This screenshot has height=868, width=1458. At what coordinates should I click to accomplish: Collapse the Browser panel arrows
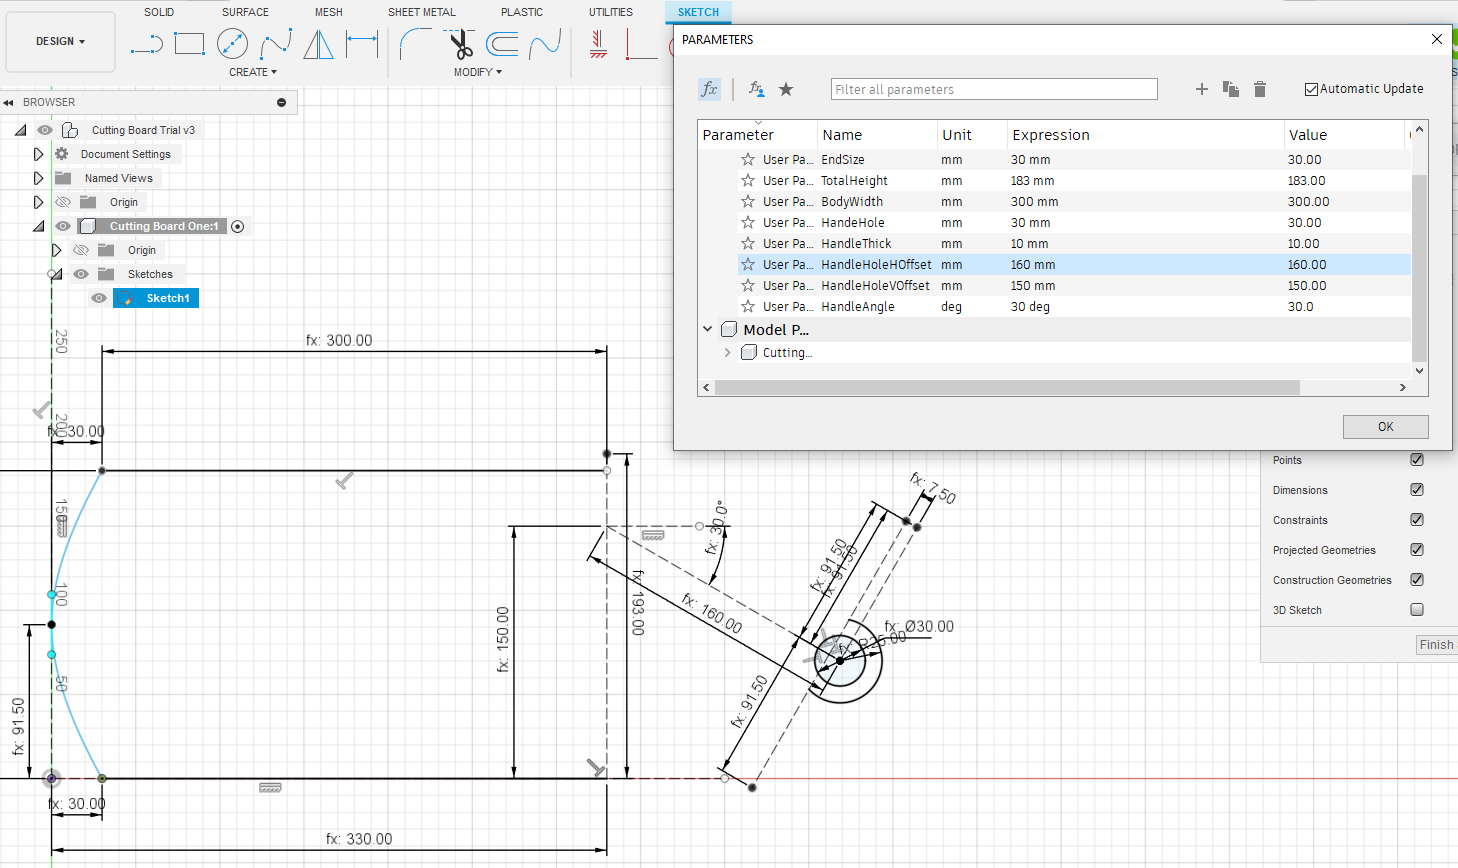point(8,102)
